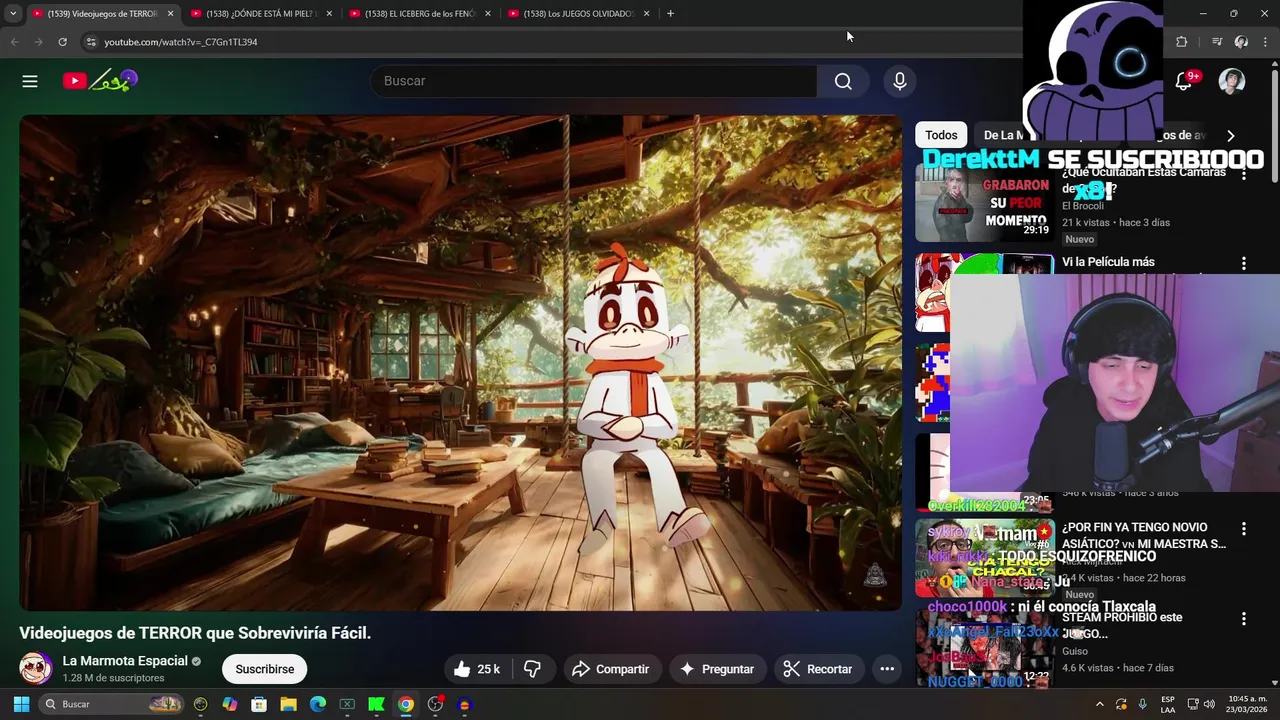Open 'STEAM PROHIBIÓ este JUEGO' video title
Viewport: 1280px width, 720px height.
[1122, 625]
